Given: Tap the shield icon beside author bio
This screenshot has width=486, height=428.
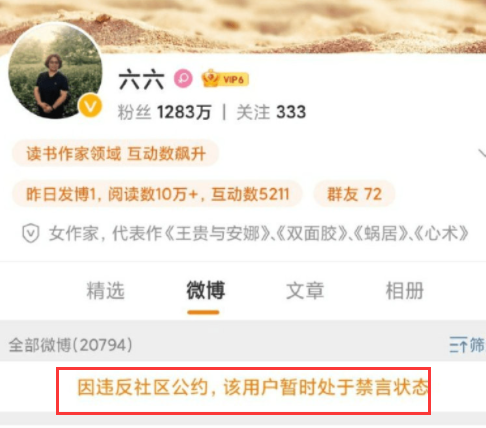Looking at the screenshot, I should 31,233.
